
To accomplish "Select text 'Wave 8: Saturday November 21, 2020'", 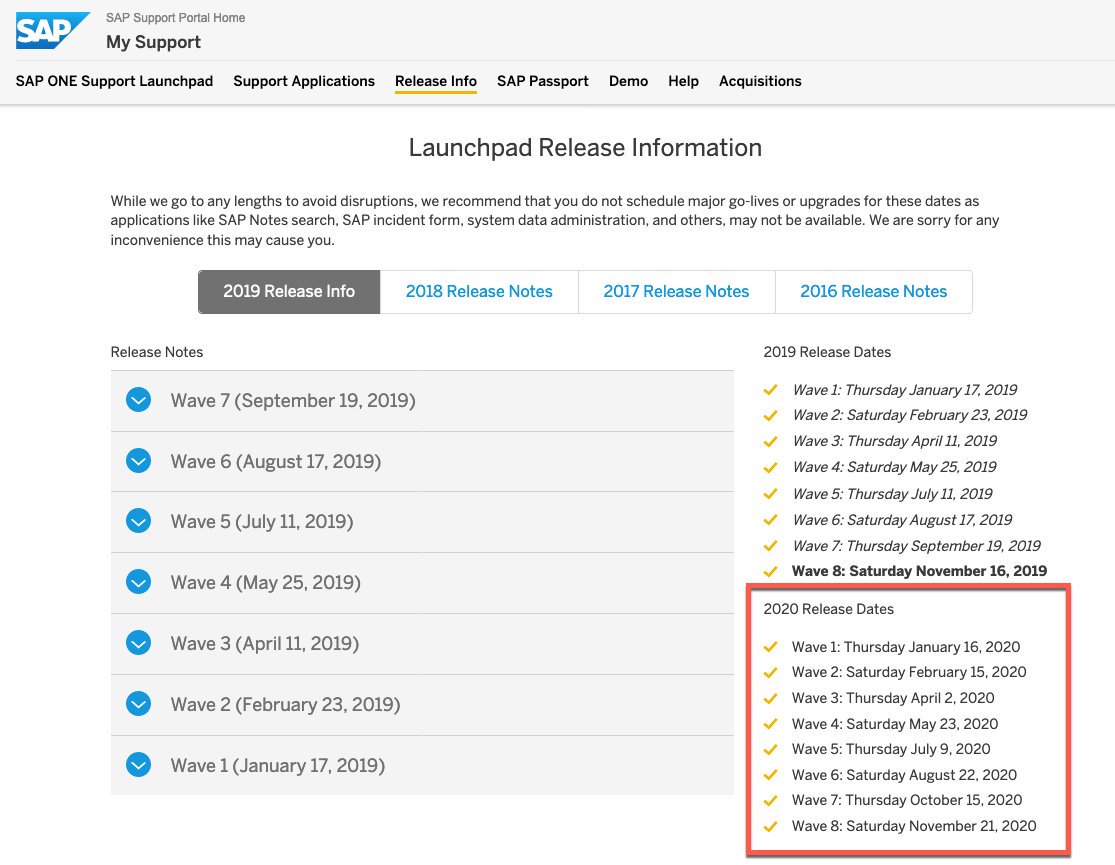I will point(914,826).
